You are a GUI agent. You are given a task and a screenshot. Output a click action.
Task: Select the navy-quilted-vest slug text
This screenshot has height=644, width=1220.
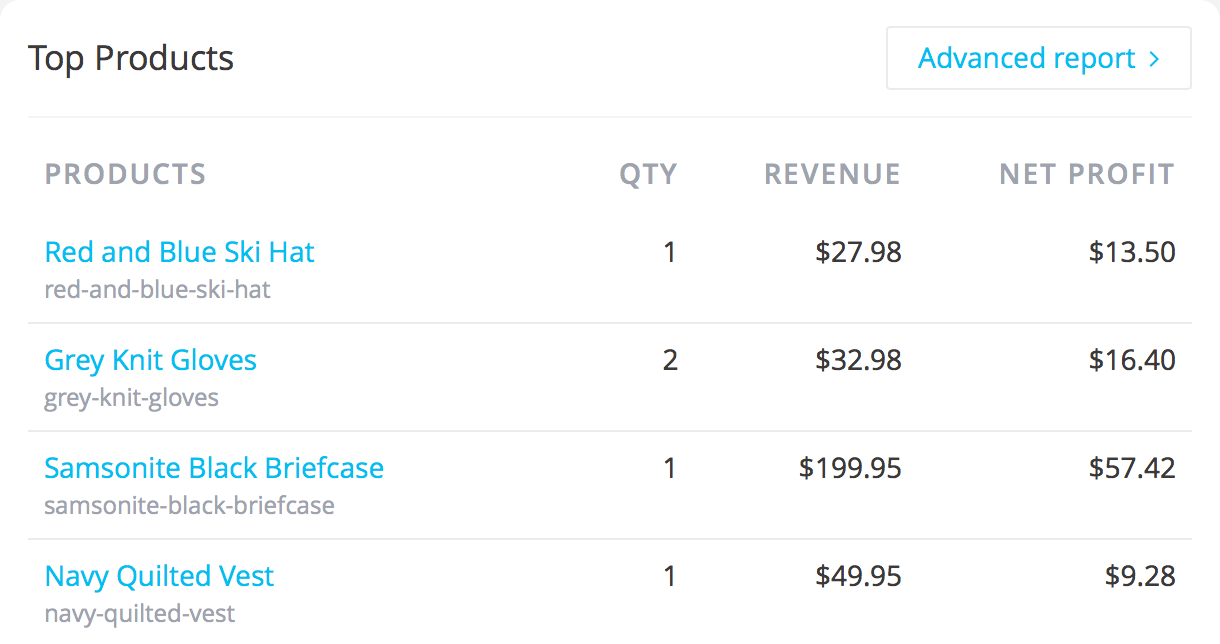pyautogui.click(x=140, y=613)
